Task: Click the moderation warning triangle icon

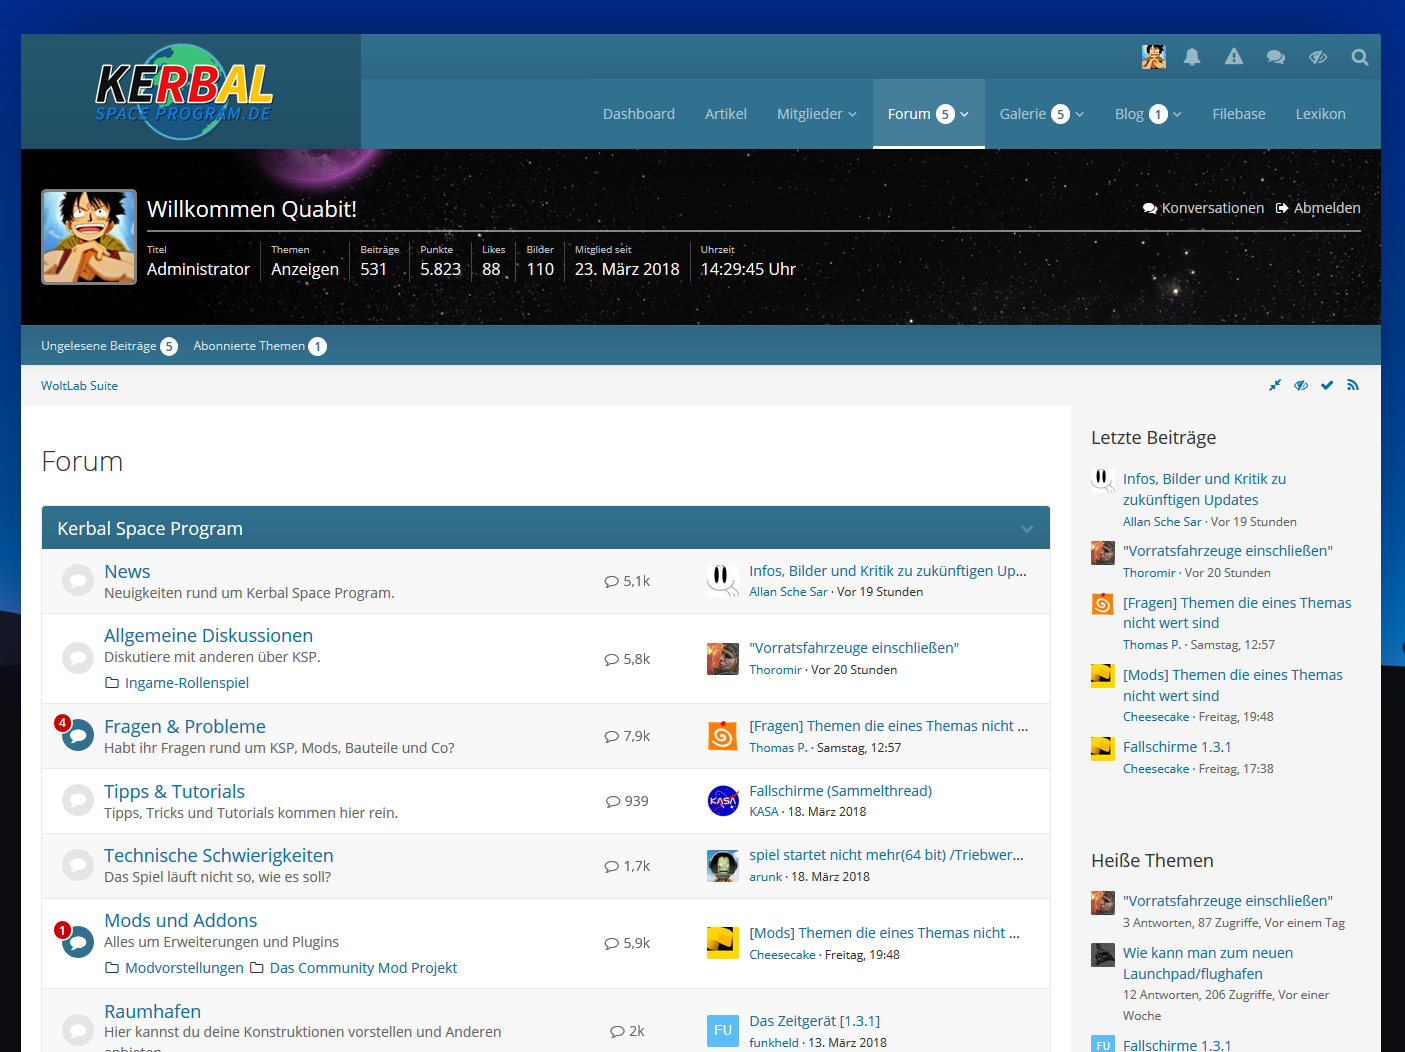Action: click(1234, 57)
